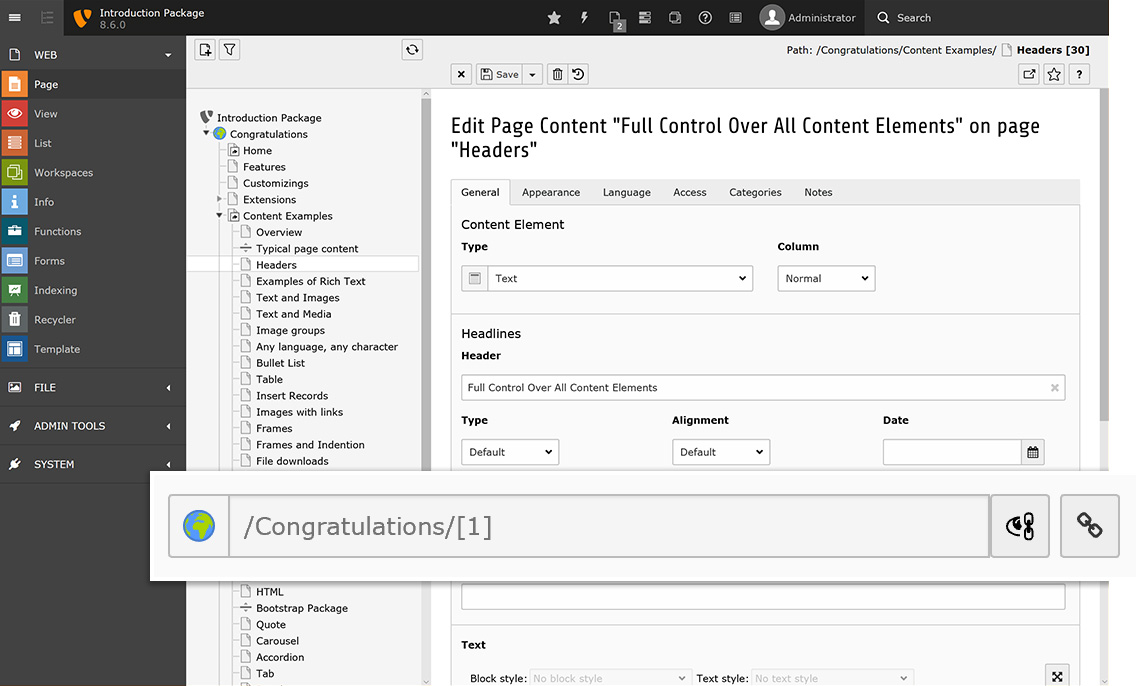
Task: Click the Search field in top bar
Action: [x=914, y=17]
